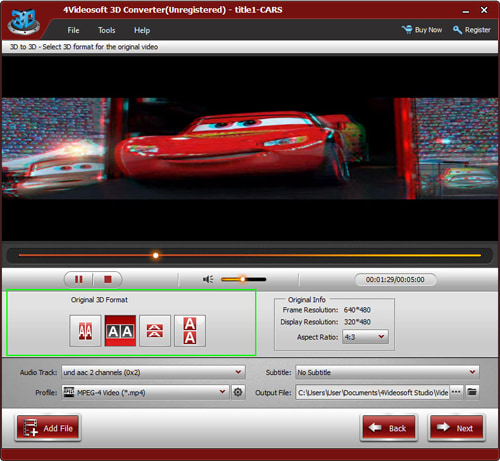Select top-and-bottom half-height 3D format
This screenshot has width=500, height=461.
[x=155, y=331]
